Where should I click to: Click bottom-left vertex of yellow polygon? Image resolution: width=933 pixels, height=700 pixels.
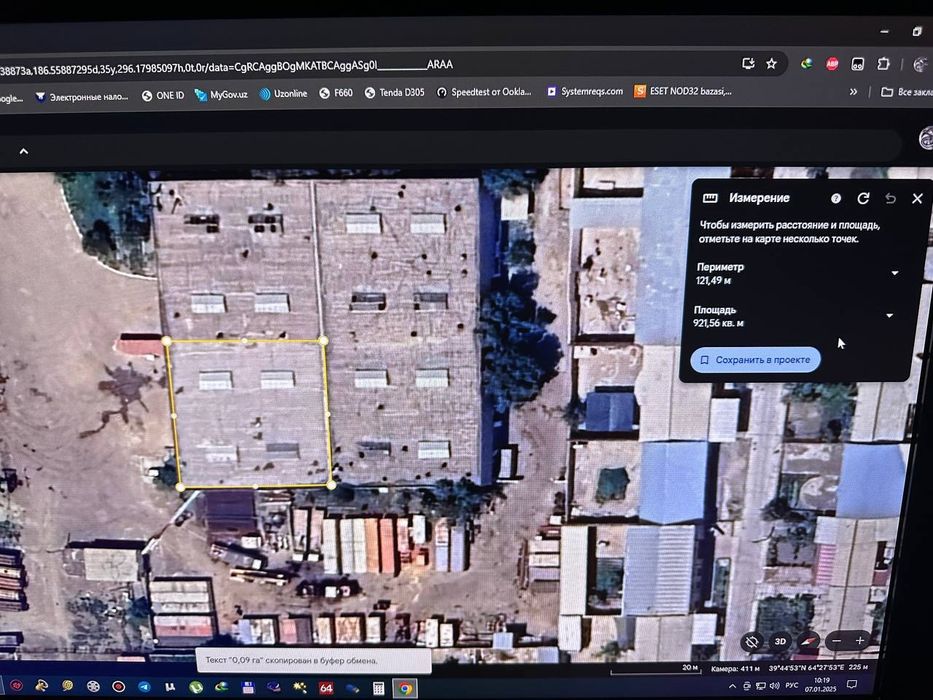[180, 487]
